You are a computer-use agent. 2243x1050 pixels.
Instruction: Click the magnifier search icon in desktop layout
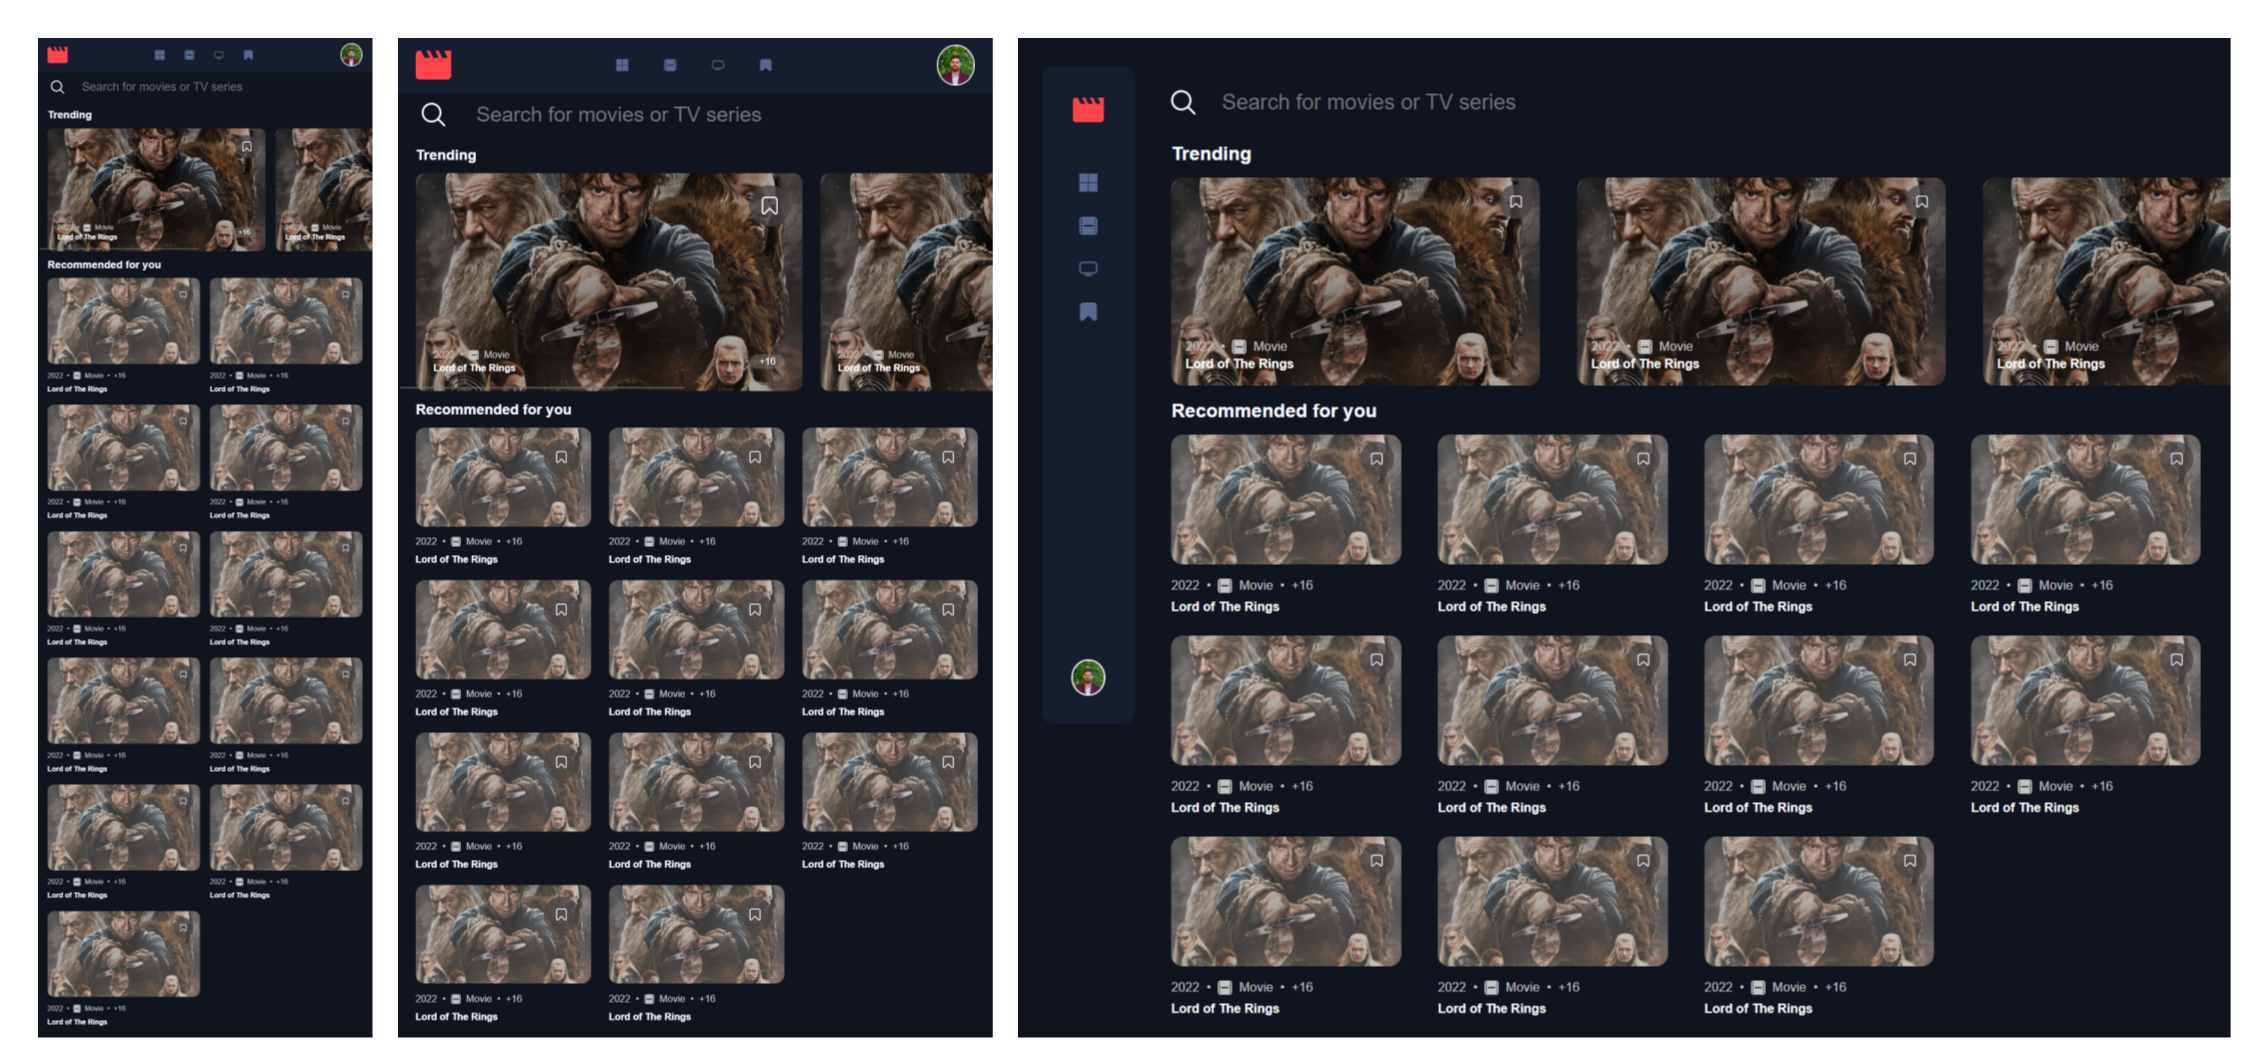point(1183,102)
